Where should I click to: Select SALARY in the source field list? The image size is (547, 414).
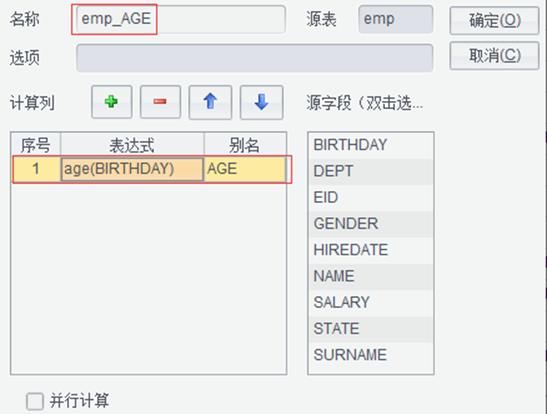pos(370,302)
